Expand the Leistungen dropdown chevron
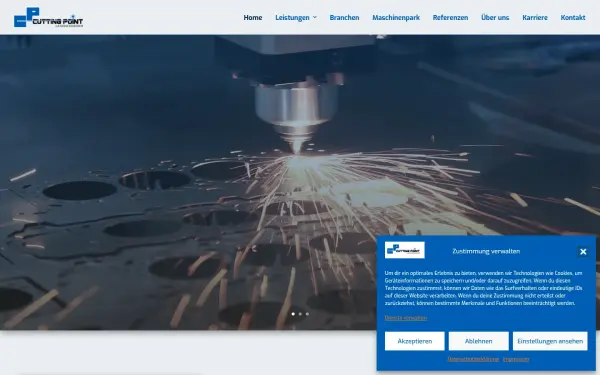This screenshot has width=600, height=375. 315,17
